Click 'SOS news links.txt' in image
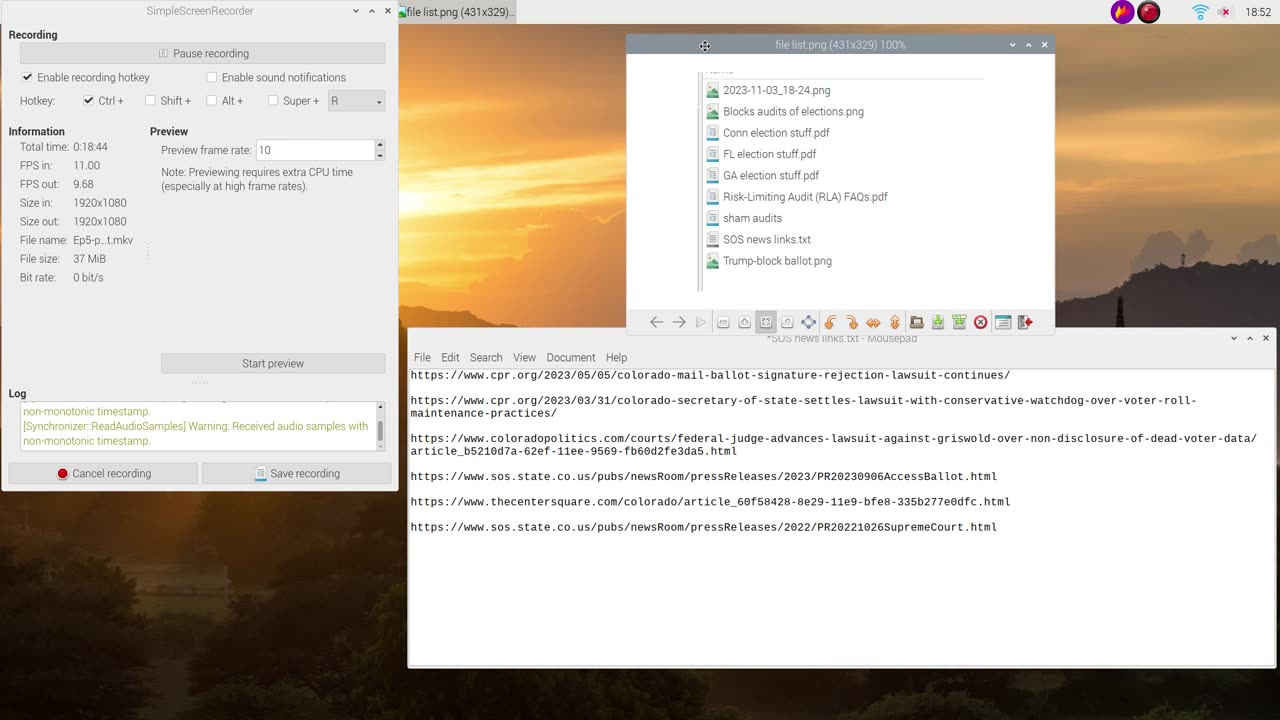1280x720 pixels. pos(767,240)
